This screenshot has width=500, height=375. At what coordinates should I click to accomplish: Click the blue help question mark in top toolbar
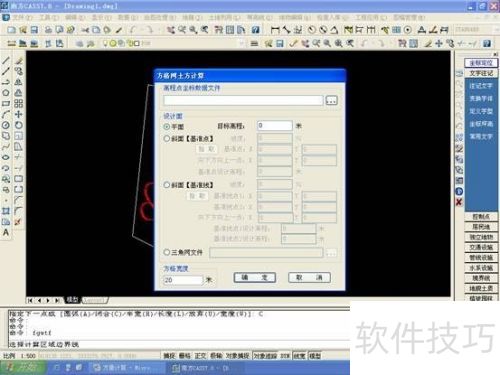[x=255, y=30]
